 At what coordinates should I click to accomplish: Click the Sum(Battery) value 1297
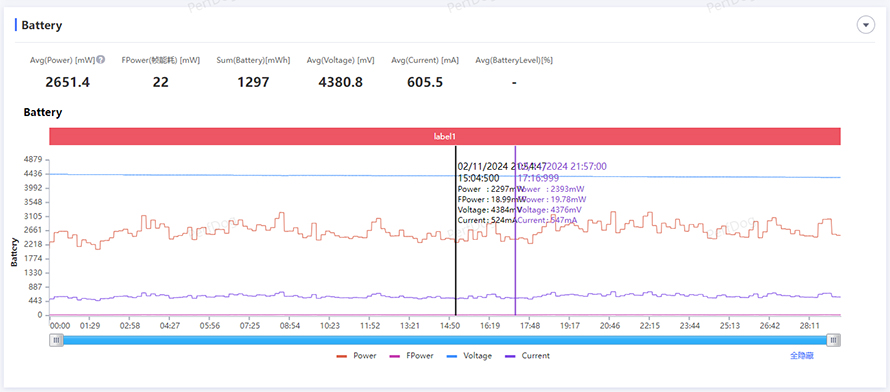tap(253, 82)
